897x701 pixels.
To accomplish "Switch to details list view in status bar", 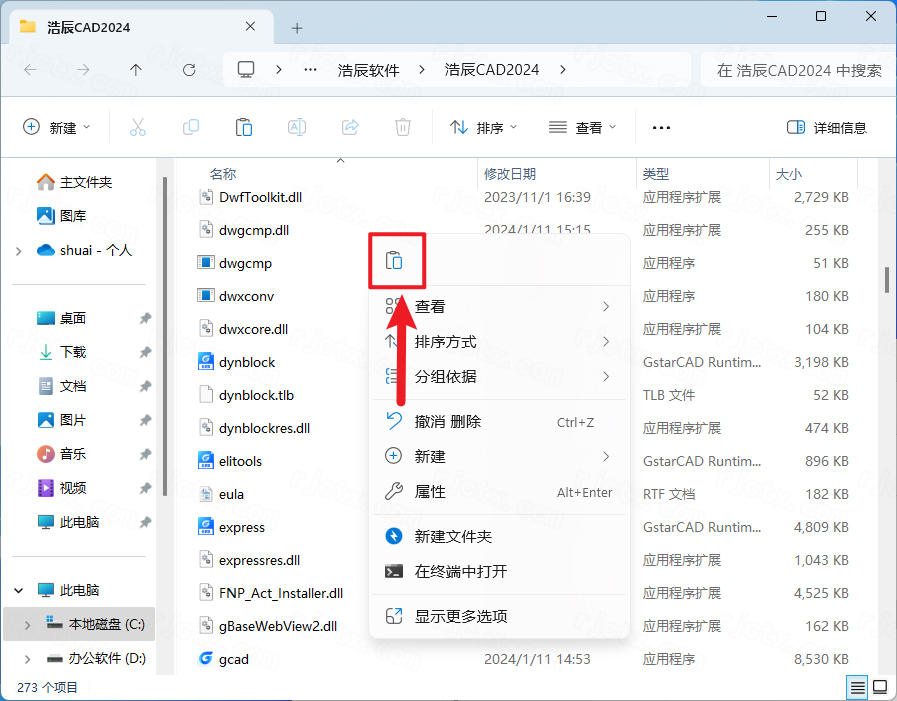I will tap(857, 687).
